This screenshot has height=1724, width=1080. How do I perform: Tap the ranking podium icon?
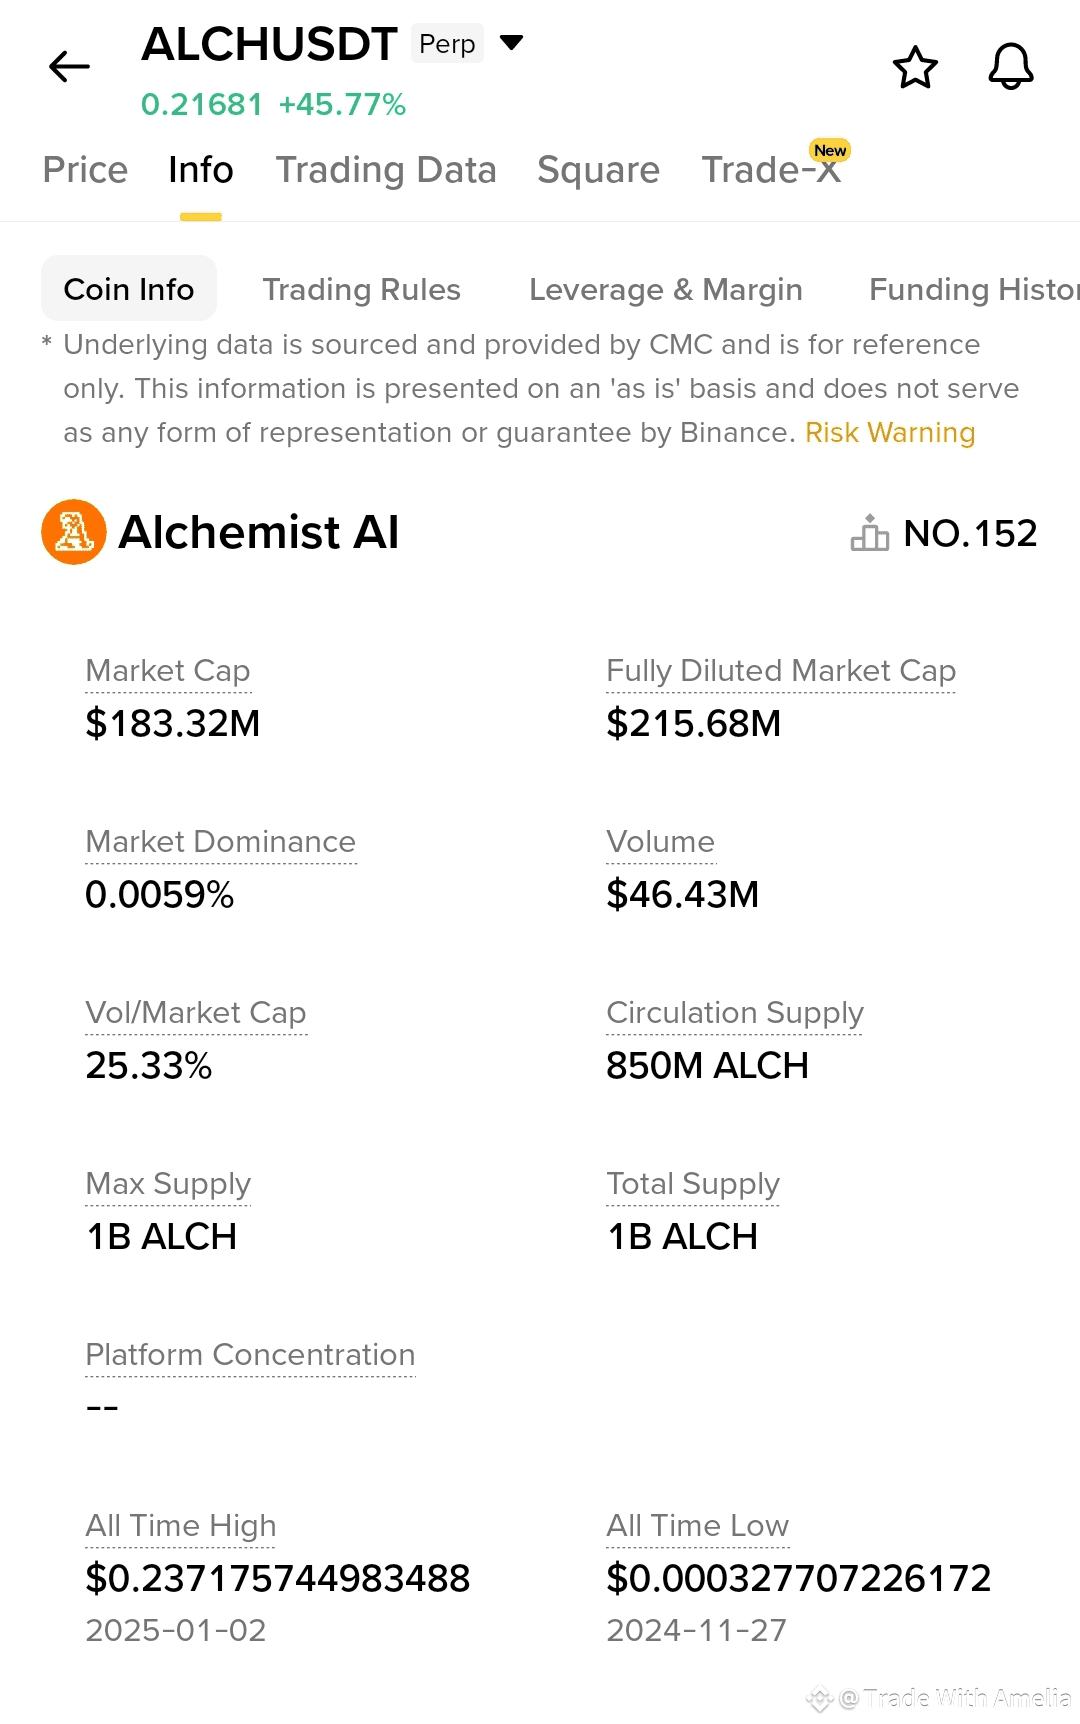click(x=869, y=533)
